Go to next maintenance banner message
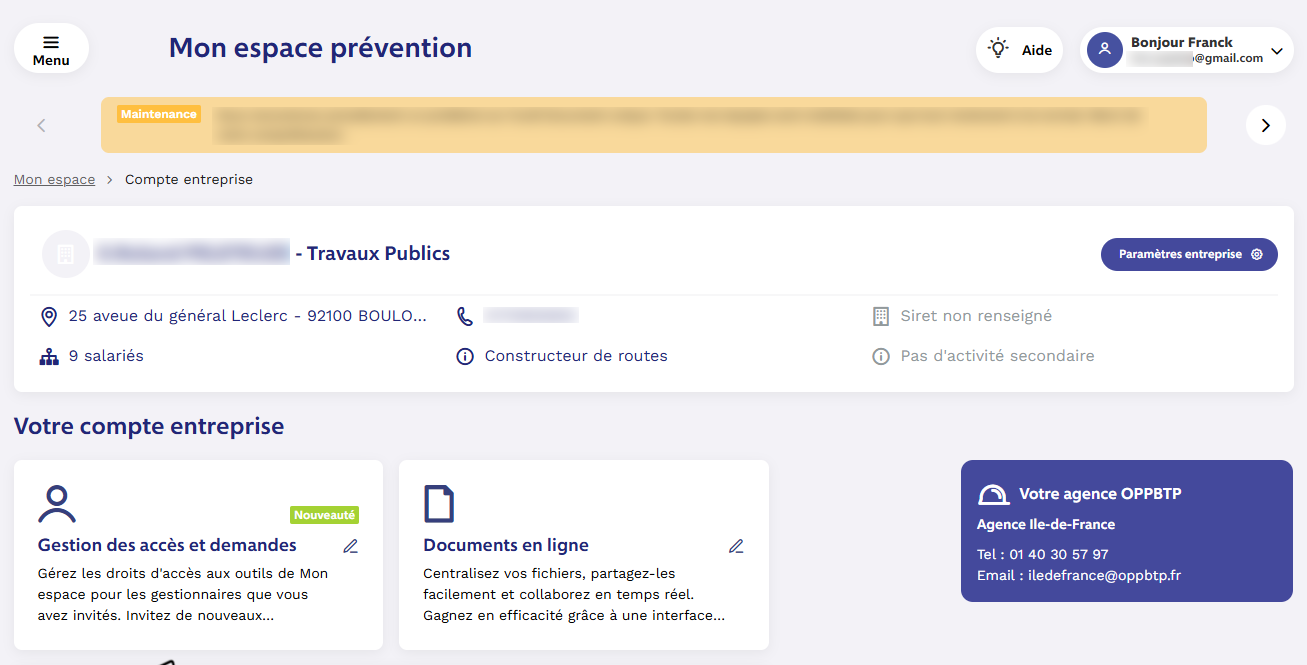The width and height of the screenshot is (1307, 665). [x=1265, y=125]
